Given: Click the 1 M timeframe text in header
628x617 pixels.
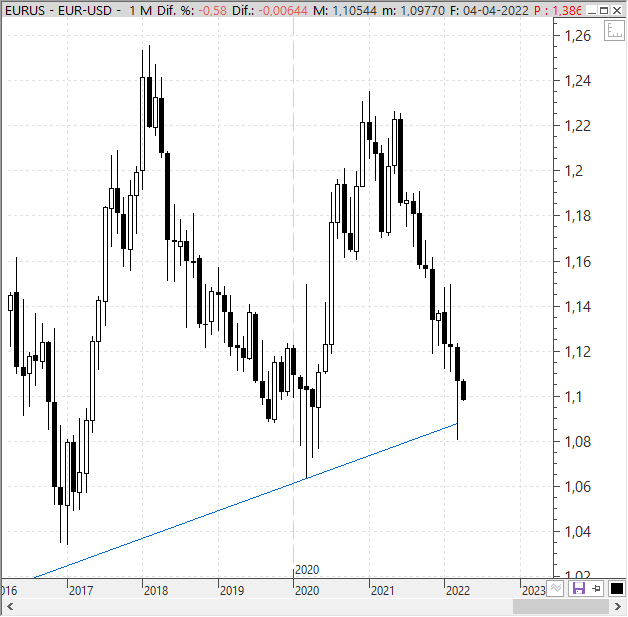Looking at the screenshot, I should tap(141, 10).
